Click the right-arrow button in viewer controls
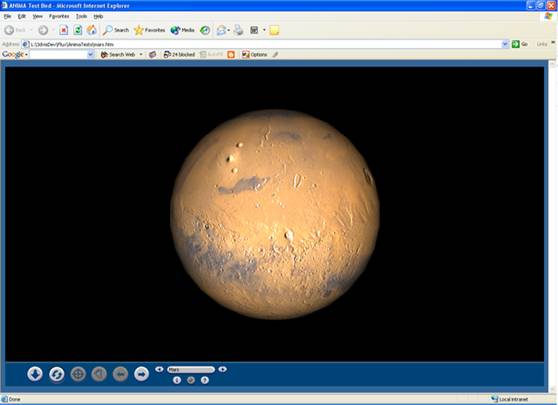Viewport: 558px width, 405px height. (x=141, y=374)
